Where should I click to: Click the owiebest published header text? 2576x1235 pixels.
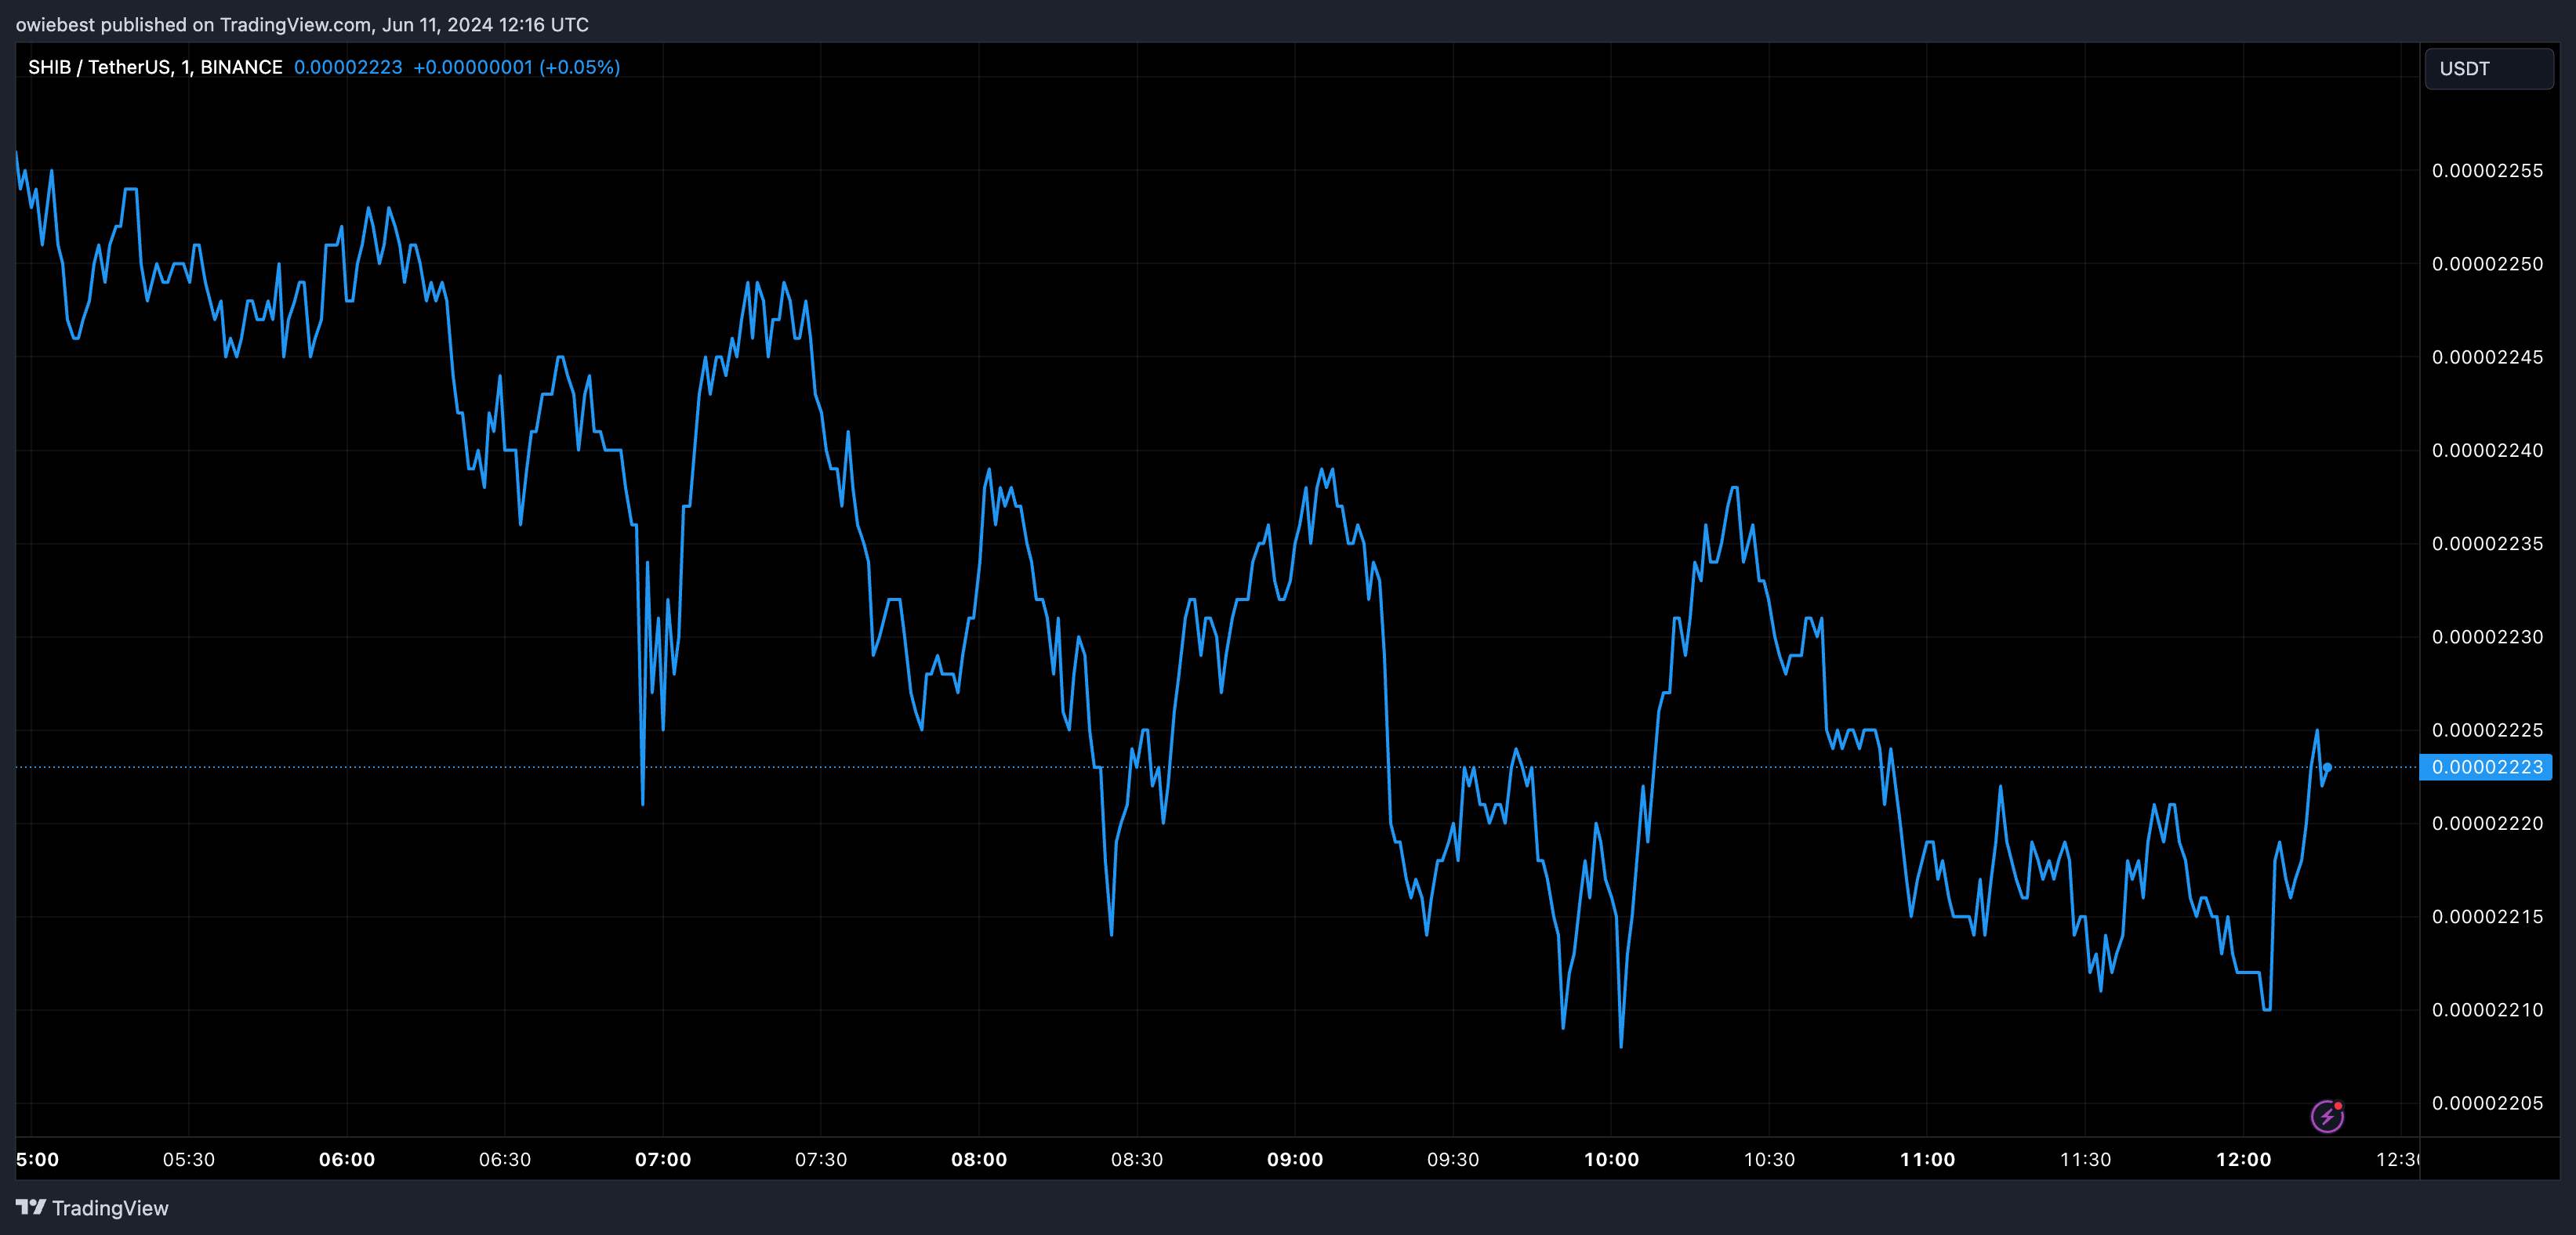point(302,24)
